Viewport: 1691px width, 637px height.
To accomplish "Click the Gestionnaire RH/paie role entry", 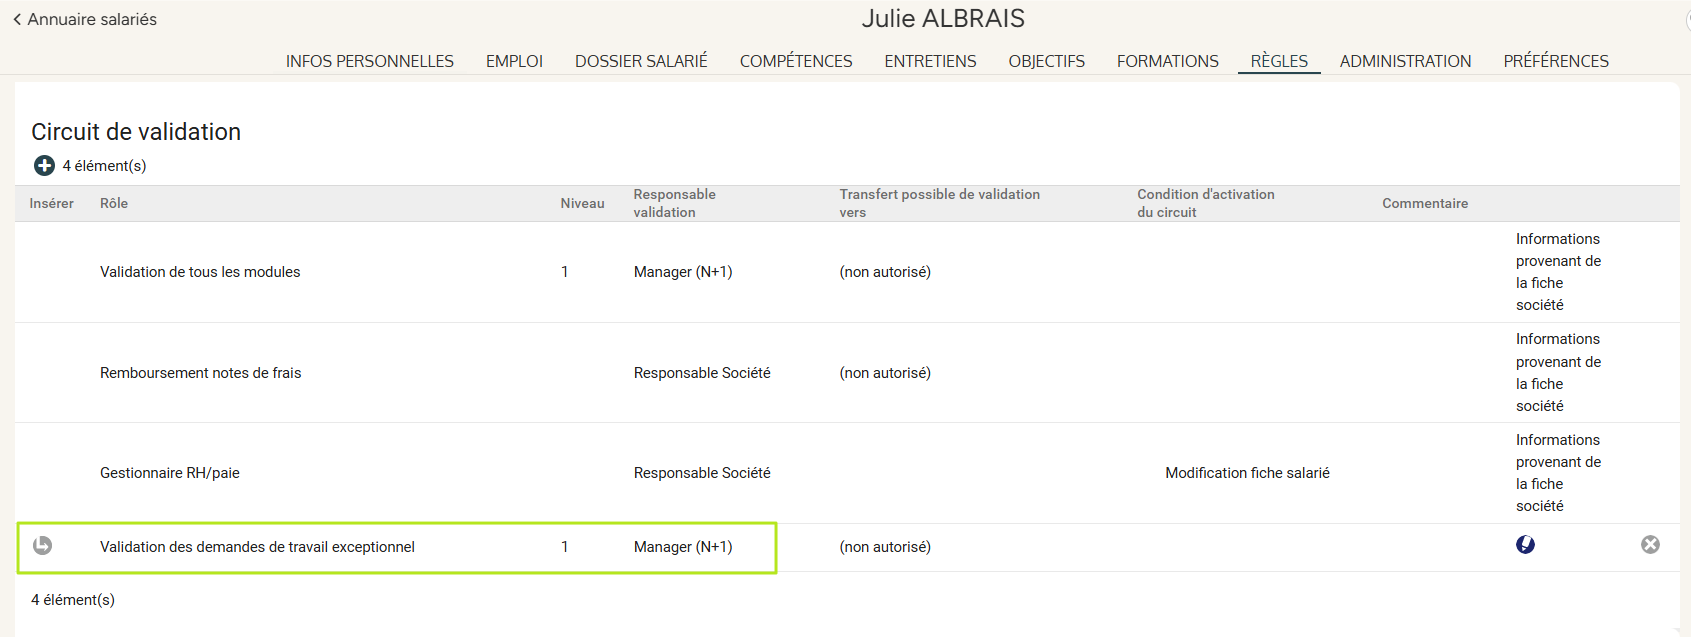I will (170, 473).
